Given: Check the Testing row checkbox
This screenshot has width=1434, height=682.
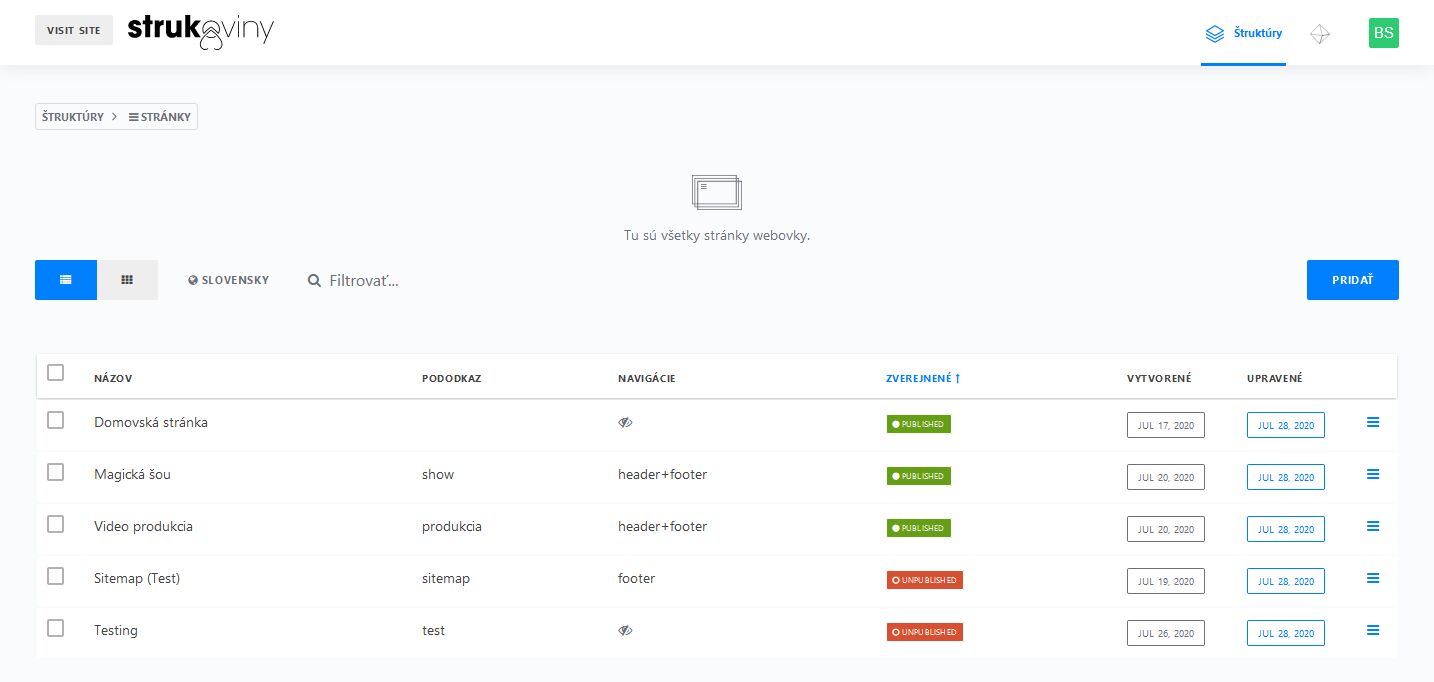Looking at the screenshot, I should coord(56,628).
